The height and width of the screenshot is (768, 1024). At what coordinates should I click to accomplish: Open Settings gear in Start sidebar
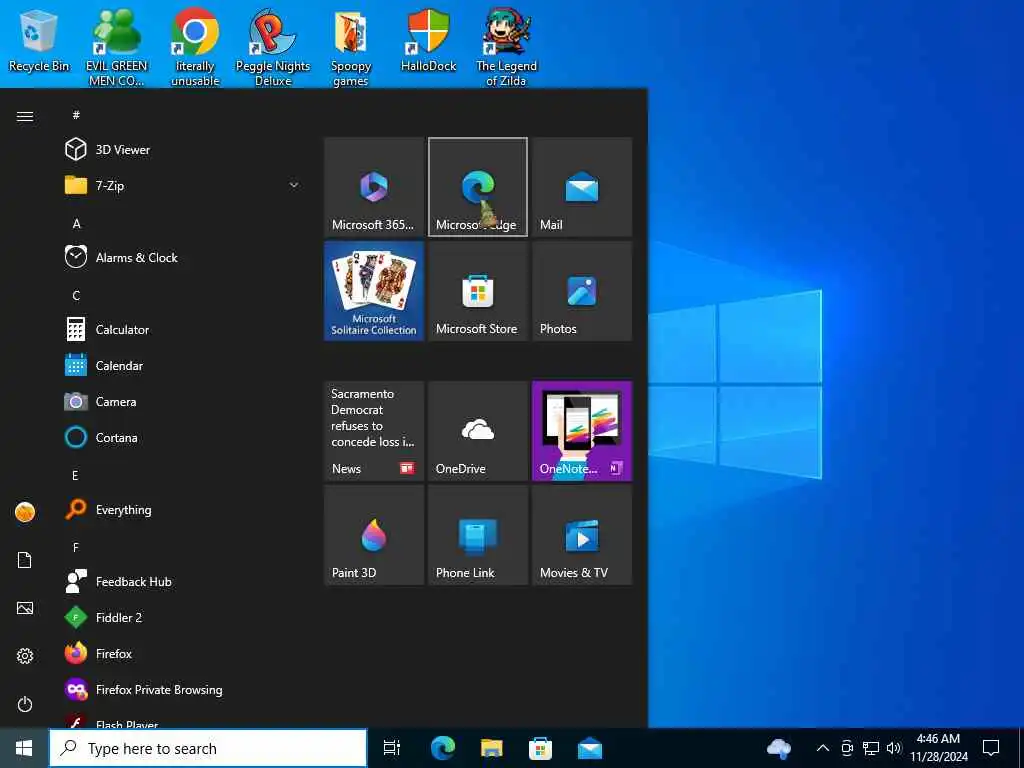[x=25, y=656]
